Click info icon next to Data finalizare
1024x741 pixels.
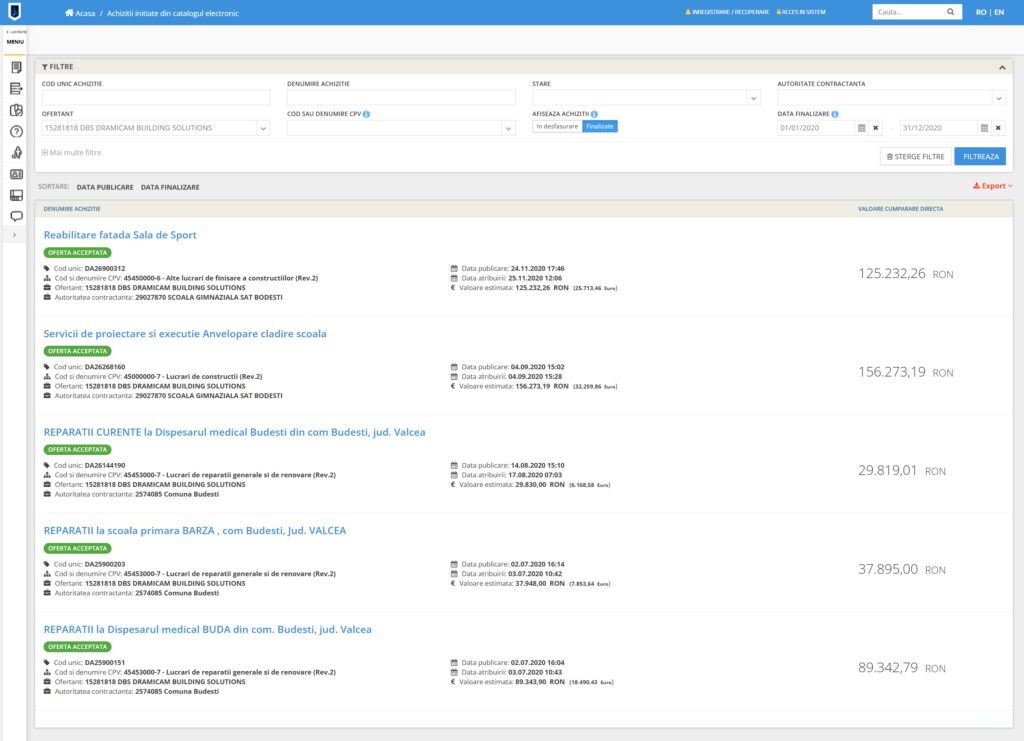tap(835, 114)
